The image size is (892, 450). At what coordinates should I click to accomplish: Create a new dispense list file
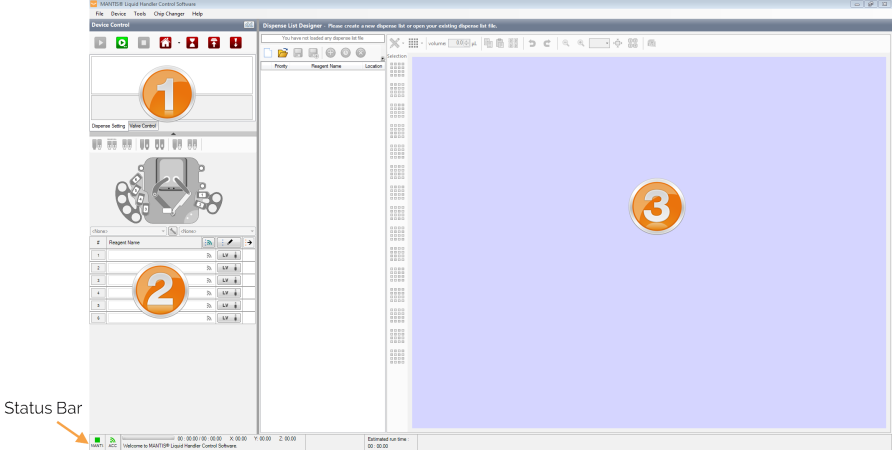[267, 52]
